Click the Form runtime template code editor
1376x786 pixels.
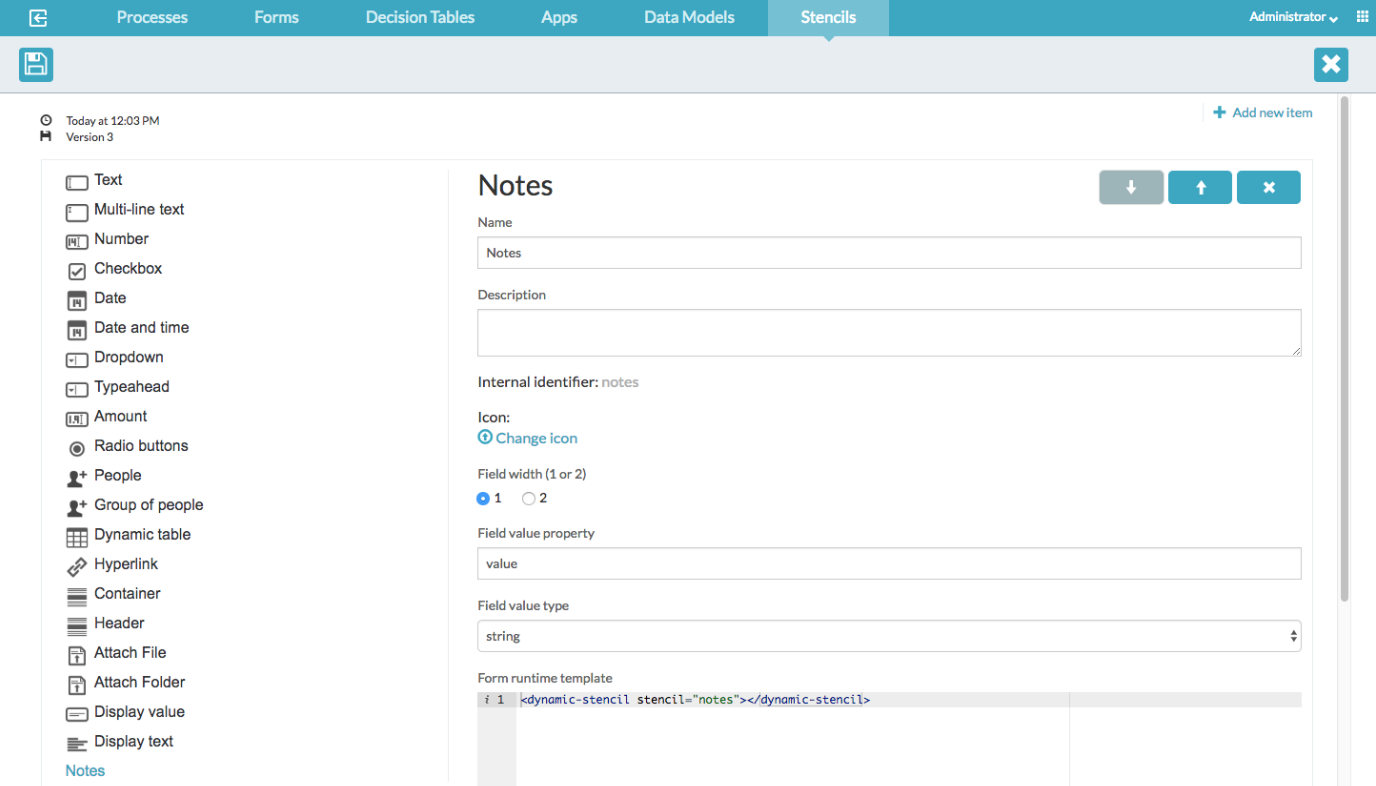[889, 739]
